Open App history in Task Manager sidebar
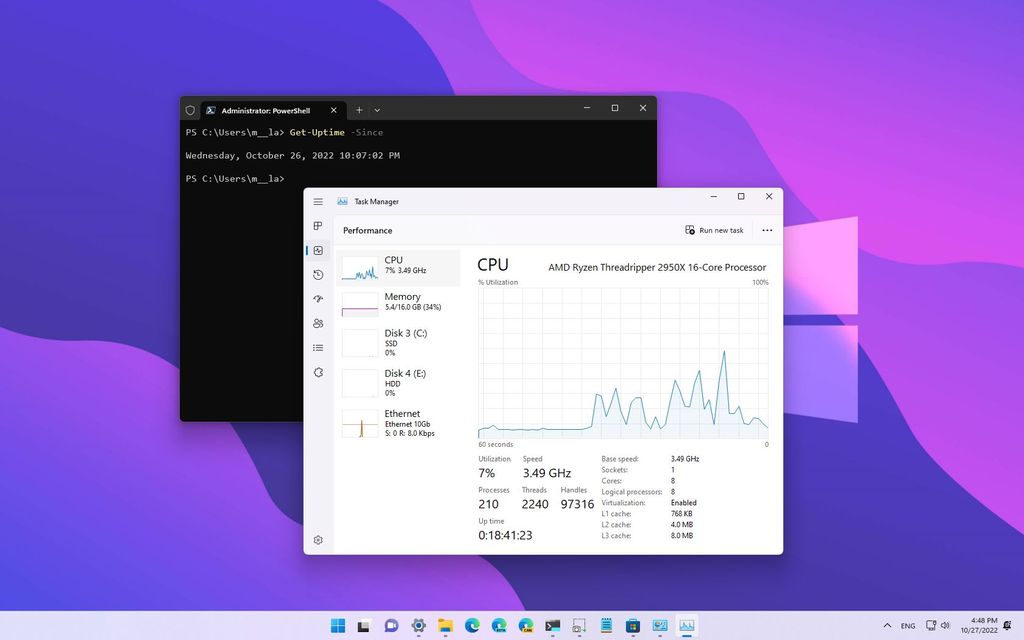This screenshot has width=1024, height=640. pos(318,275)
